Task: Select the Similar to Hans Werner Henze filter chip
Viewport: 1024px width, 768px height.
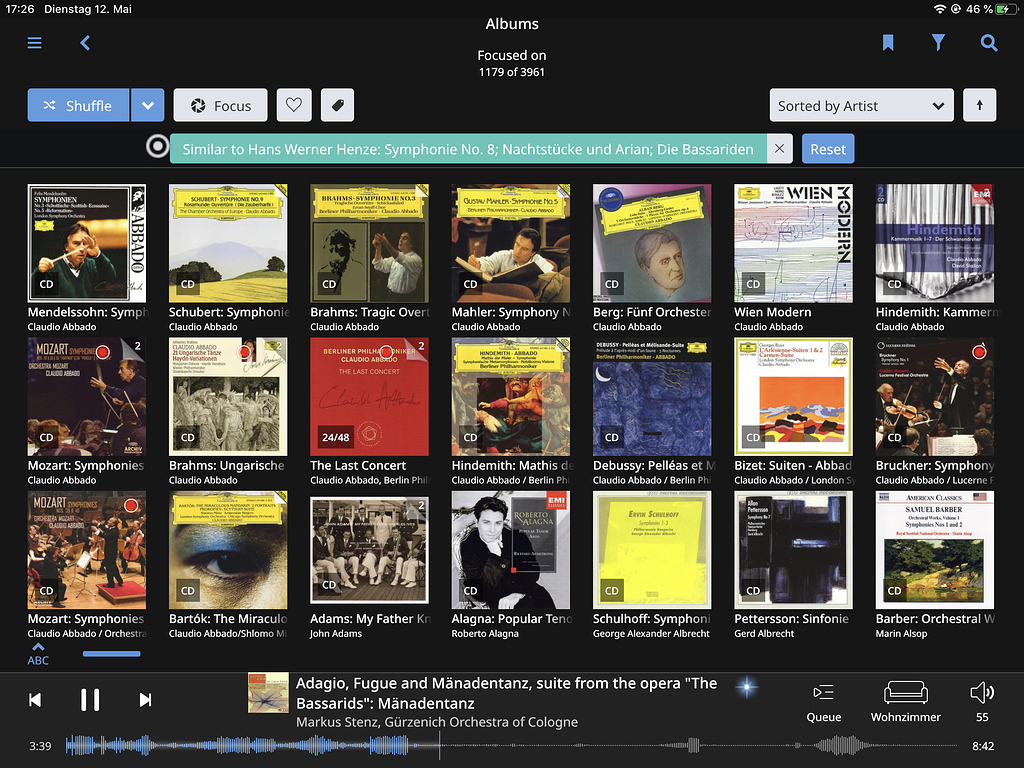Action: coord(468,149)
